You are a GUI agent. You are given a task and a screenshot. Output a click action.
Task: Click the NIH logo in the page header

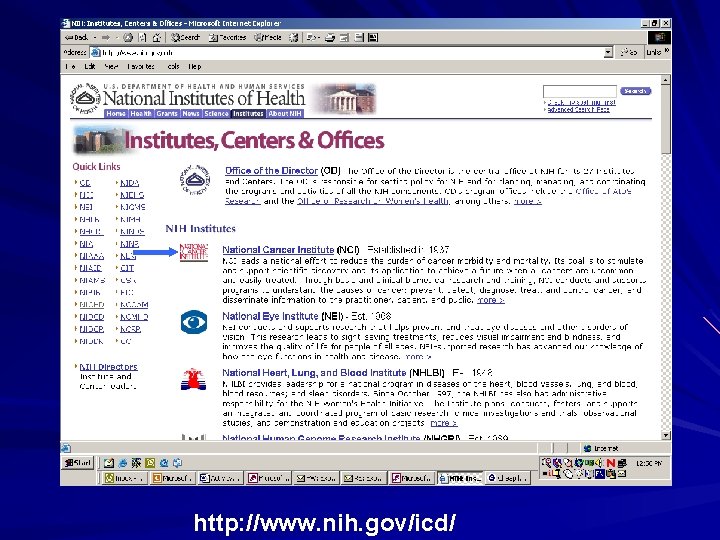tap(85, 98)
